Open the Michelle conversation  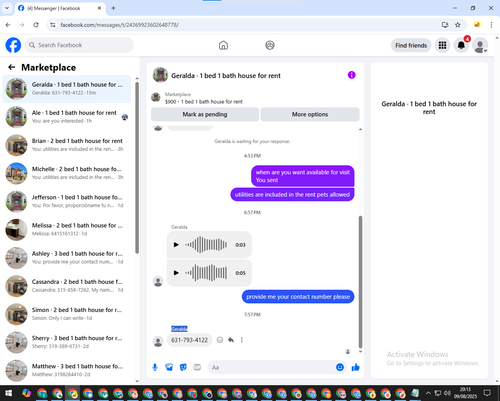click(x=67, y=173)
